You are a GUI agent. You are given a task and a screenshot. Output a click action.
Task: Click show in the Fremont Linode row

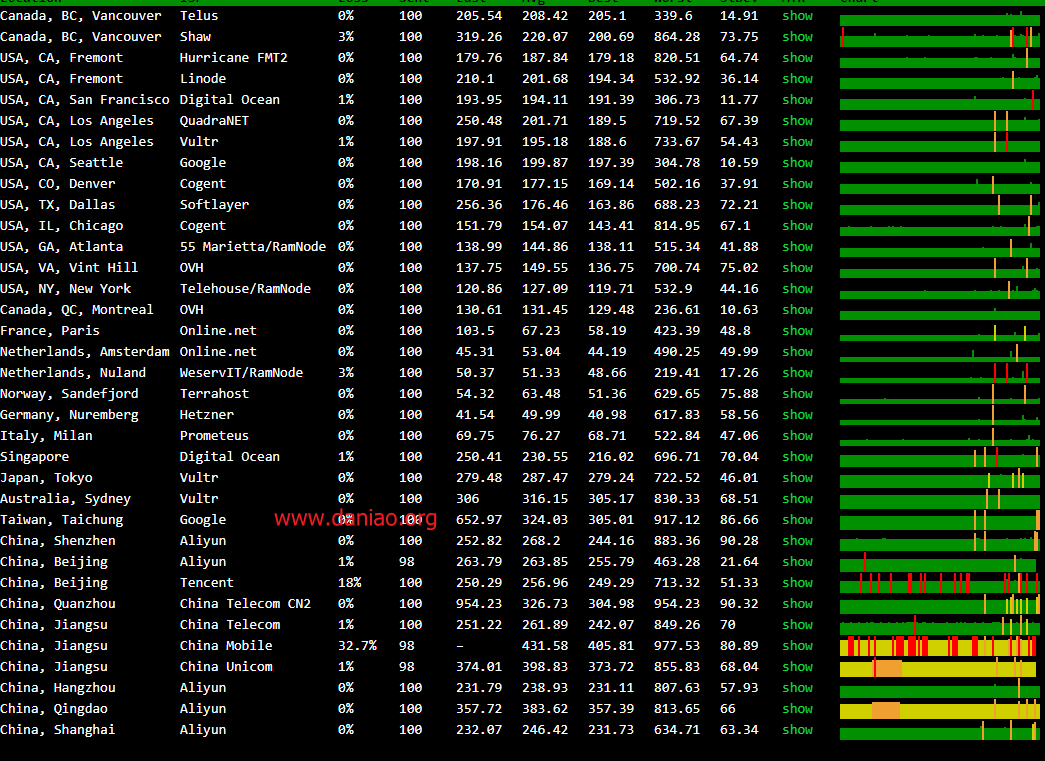[797, 79]
